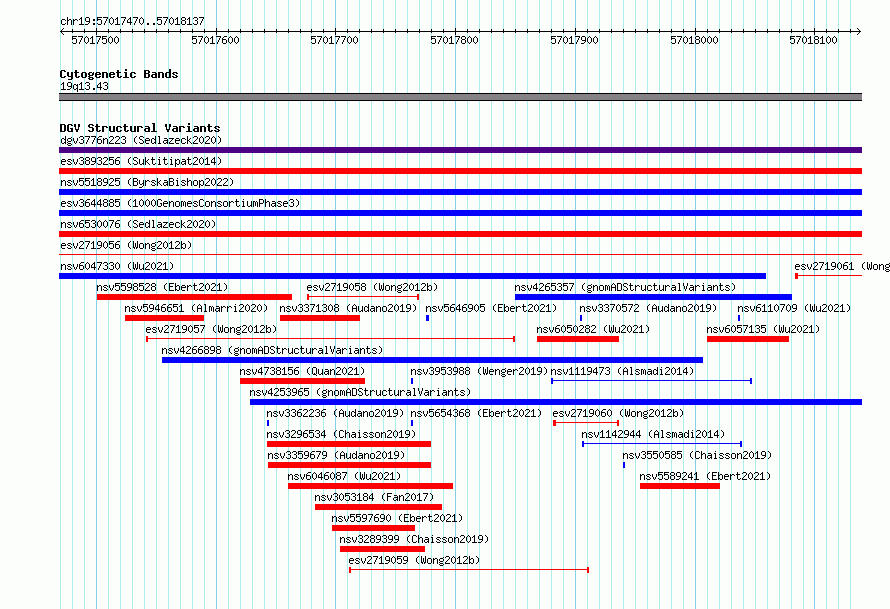
Task: Click nsv5946651 (Almarri2020) label
Action: 196,308
